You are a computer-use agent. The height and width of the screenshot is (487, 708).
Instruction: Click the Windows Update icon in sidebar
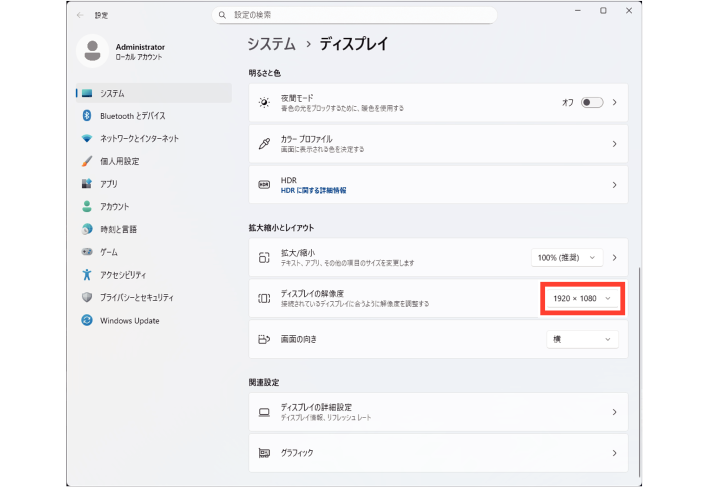point(88,321)
